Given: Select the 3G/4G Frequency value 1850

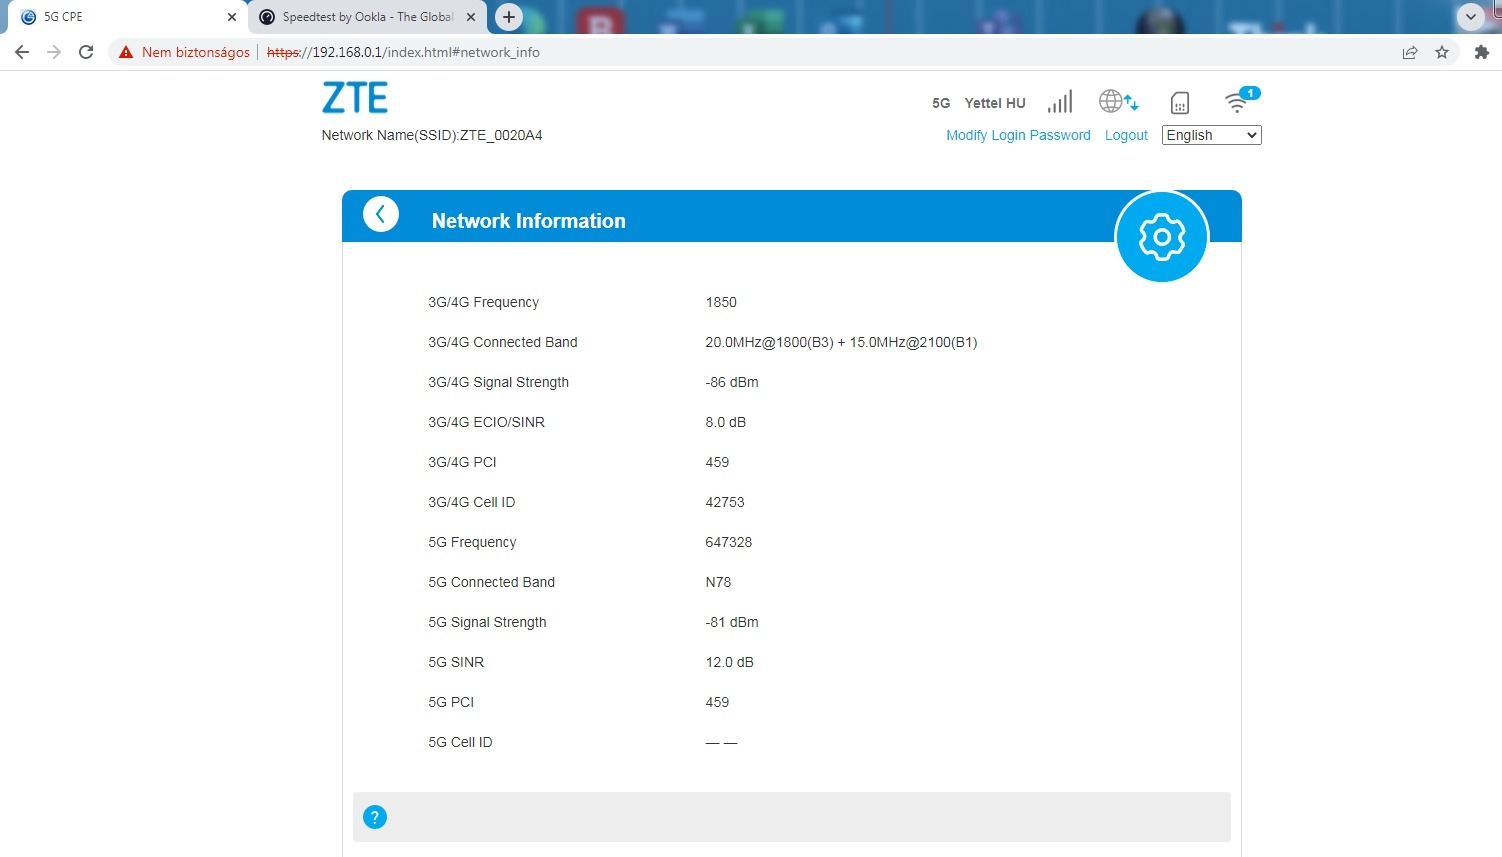Looking at the screenshot, I should 721,302.
